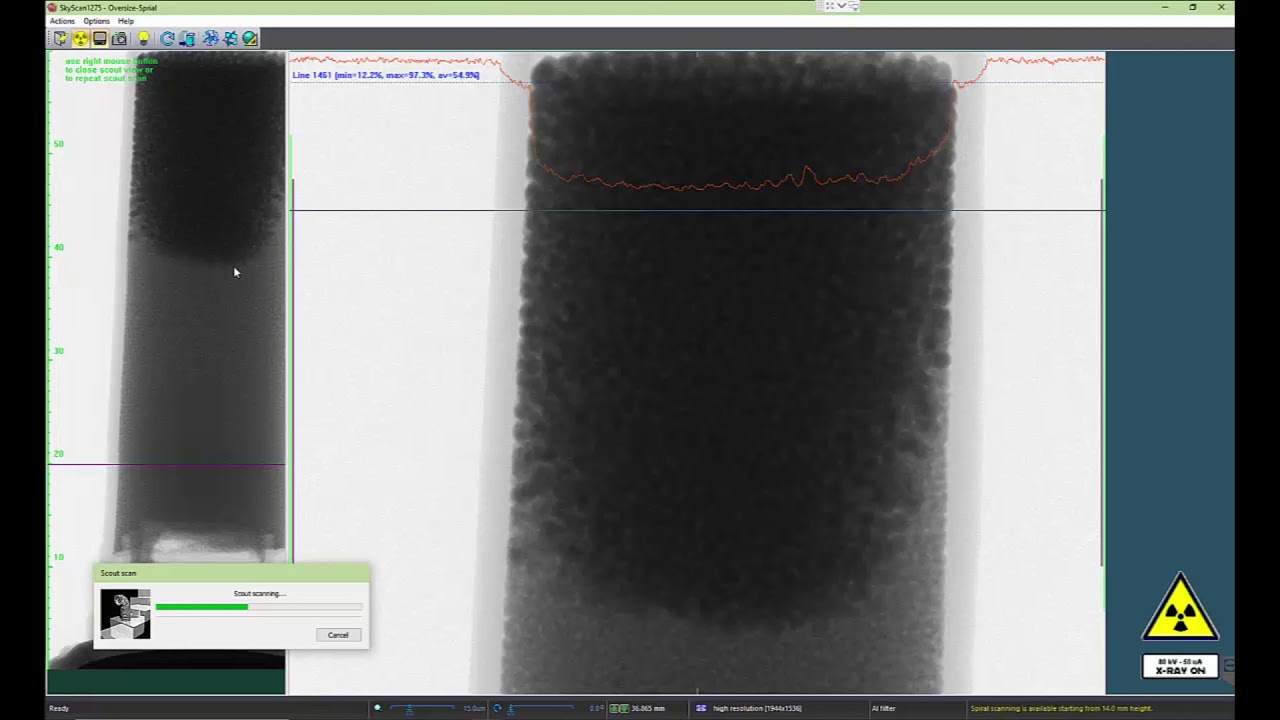
Task: Click the 'Spiral scanning is available' status message
Action: 1061,708
